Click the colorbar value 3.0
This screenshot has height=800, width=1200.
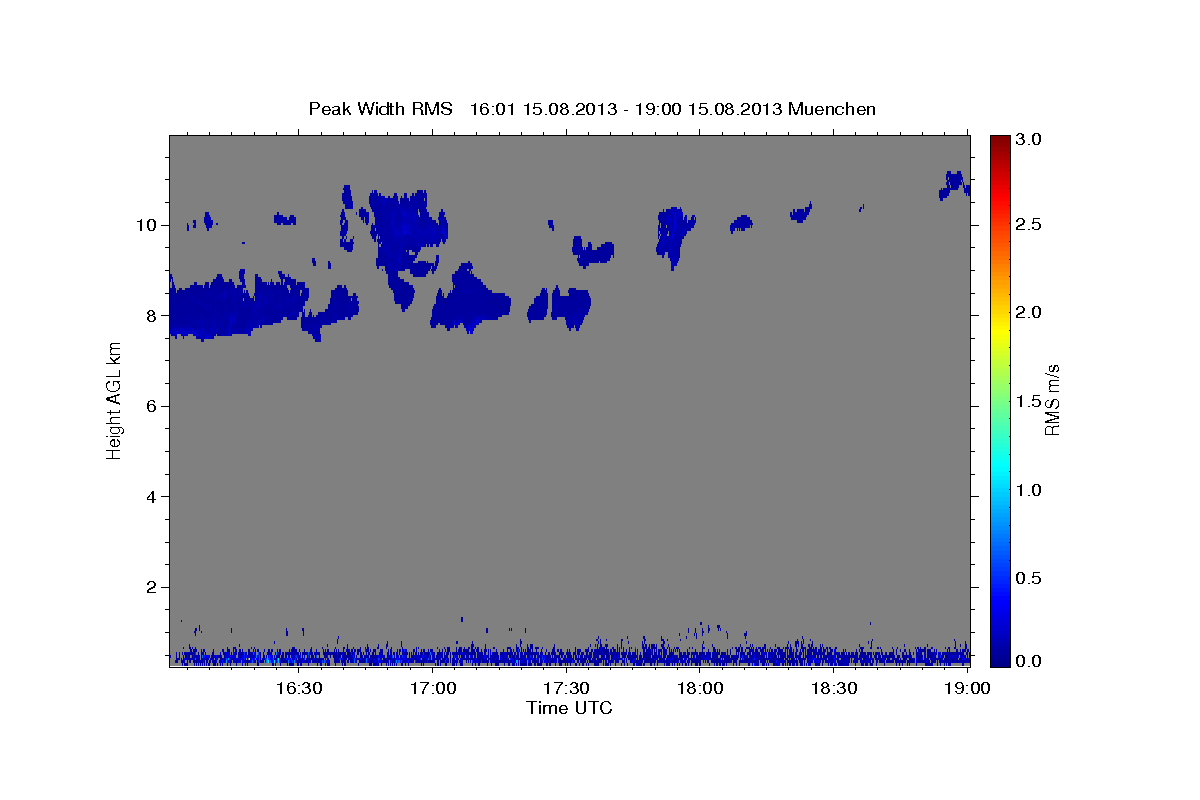(1029, 140)
